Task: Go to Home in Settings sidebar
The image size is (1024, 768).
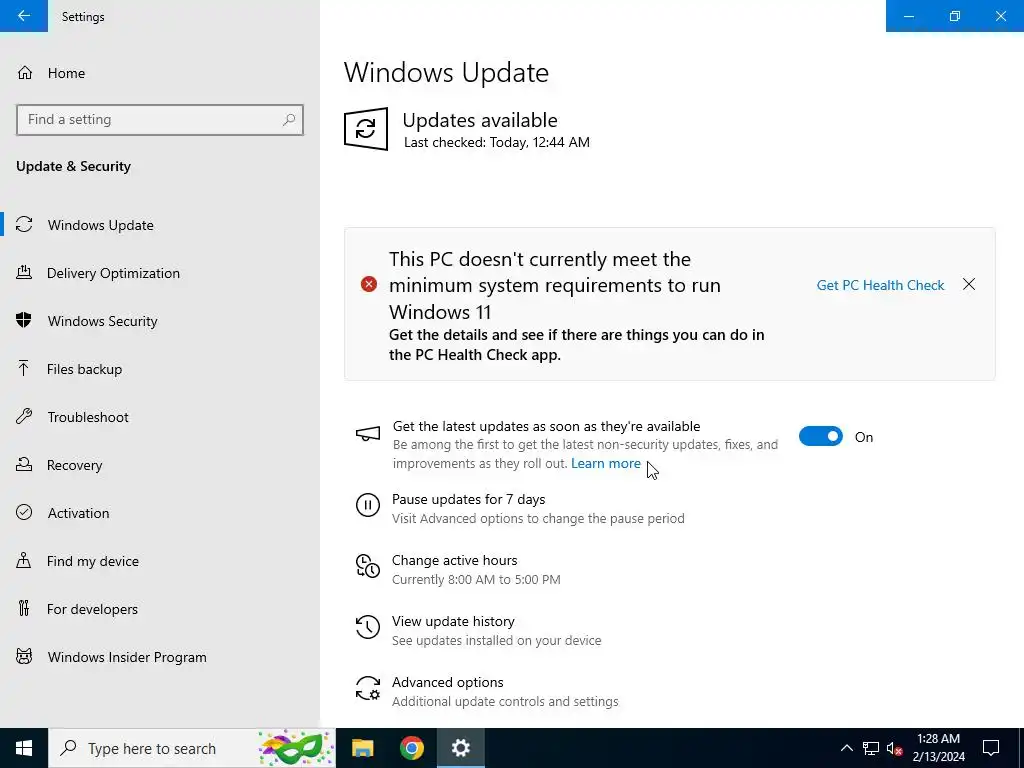Action: 160,72
